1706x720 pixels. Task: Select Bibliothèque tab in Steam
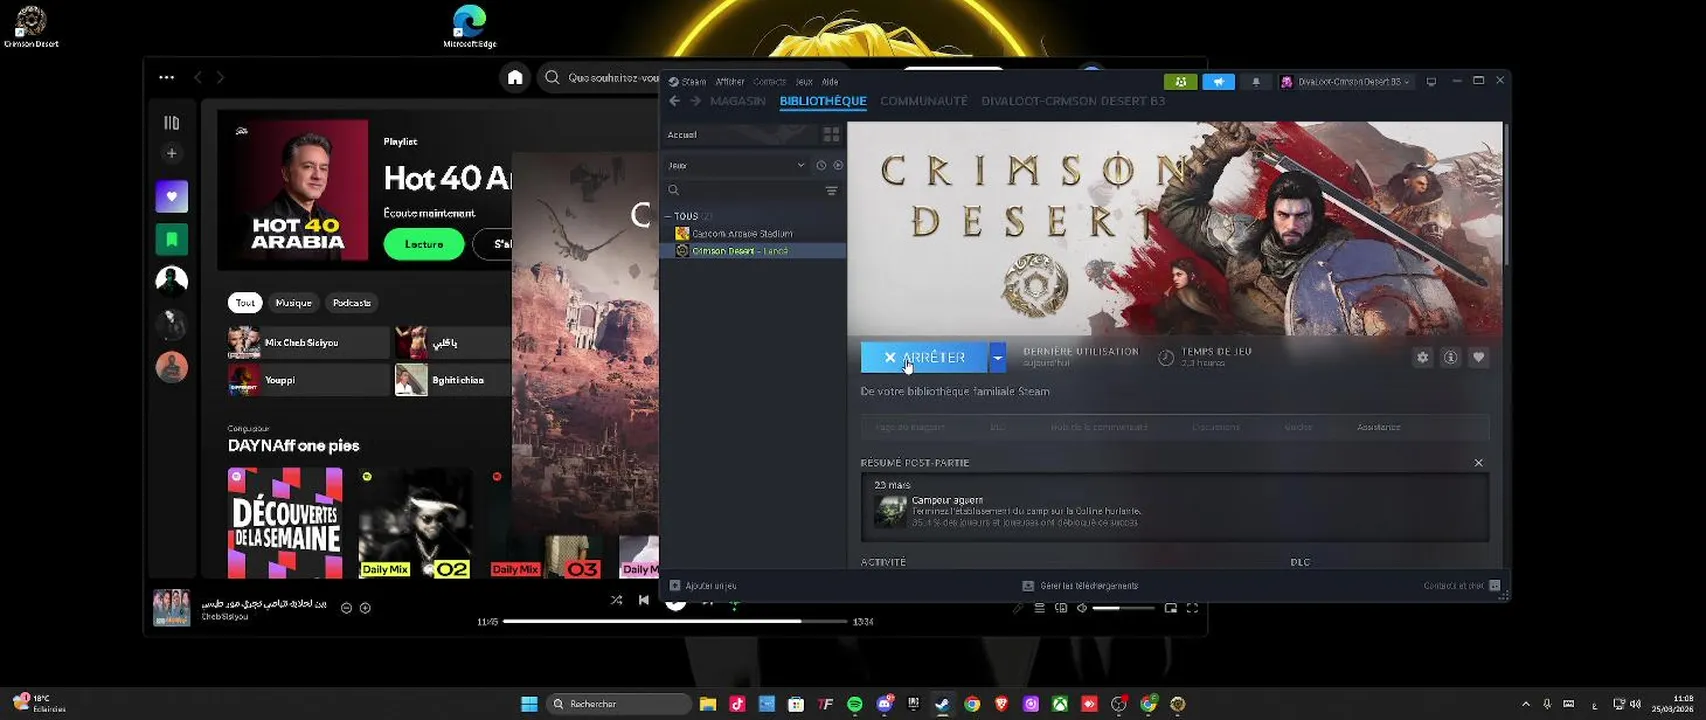click(x=823, y=101)
